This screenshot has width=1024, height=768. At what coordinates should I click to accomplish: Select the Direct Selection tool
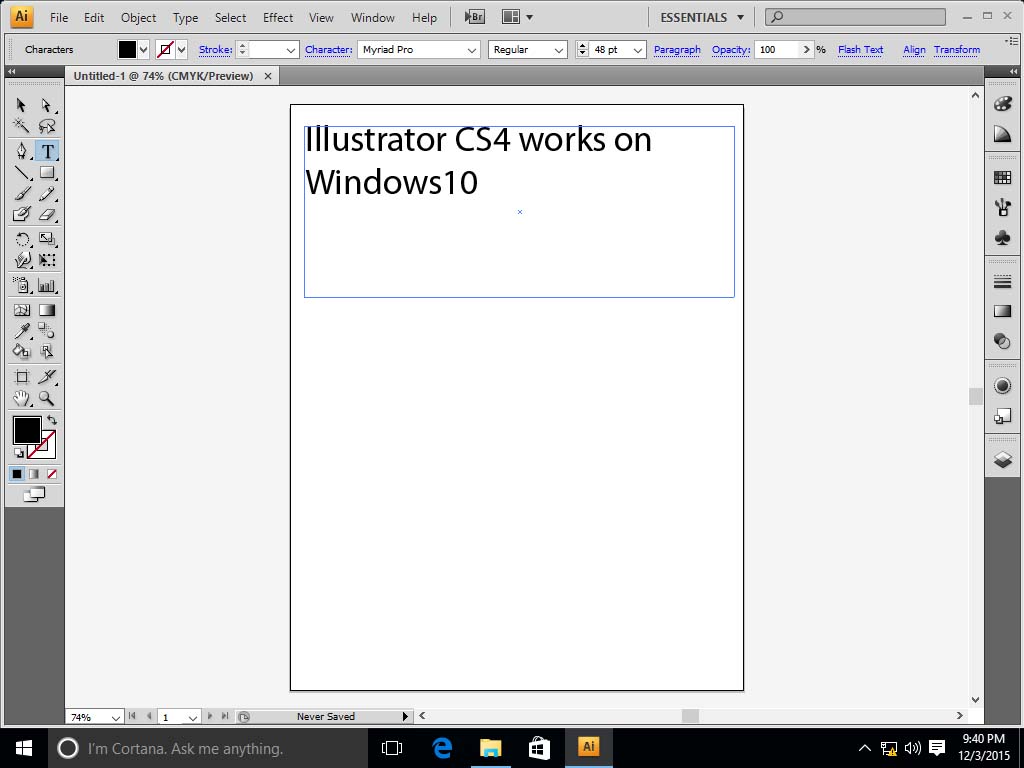point(46,105)
